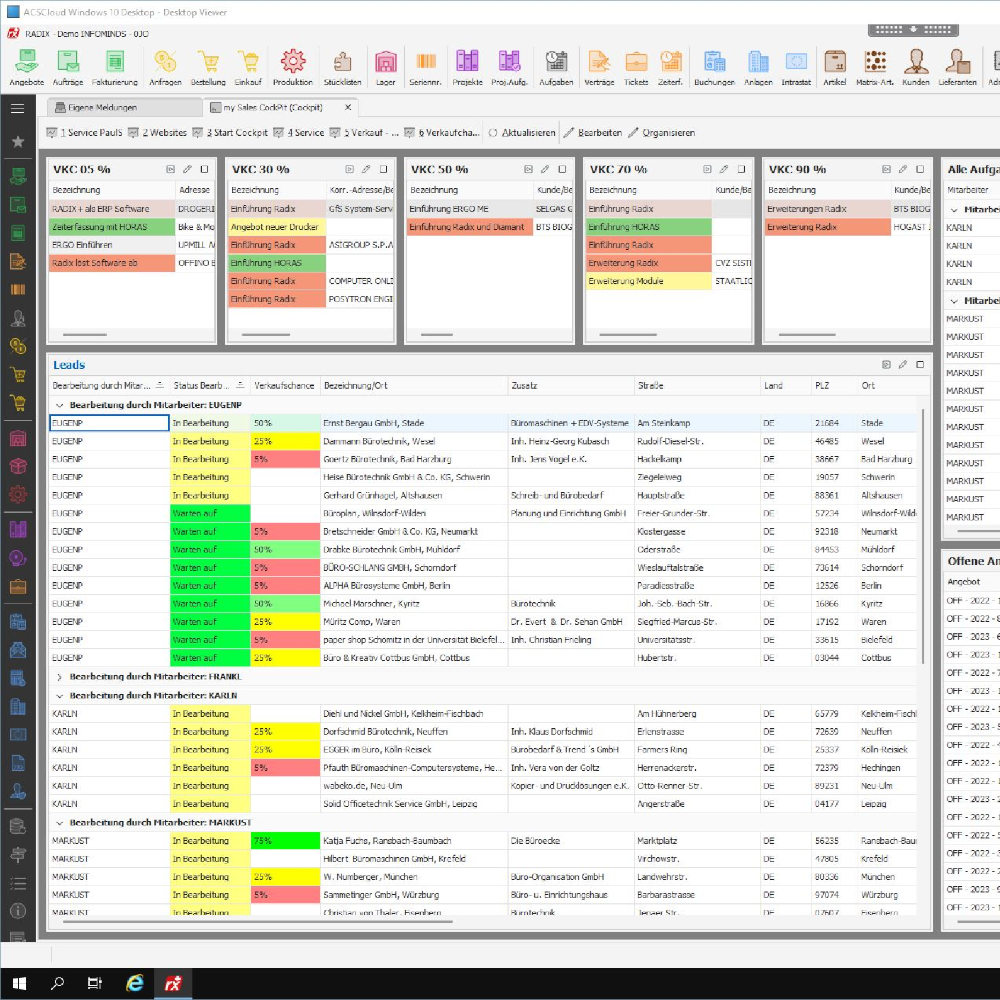This screenshot has height=1000, width=1000.
Task: Maximize the VKC 70 % widget
Action: 741,169
